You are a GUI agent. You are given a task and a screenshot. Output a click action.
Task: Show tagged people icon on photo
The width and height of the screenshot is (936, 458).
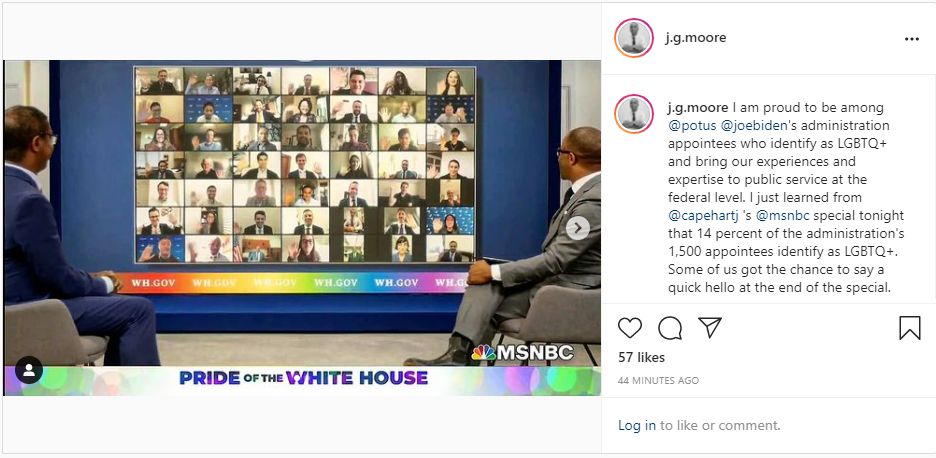pyautogui.click(x=29, y=370)
